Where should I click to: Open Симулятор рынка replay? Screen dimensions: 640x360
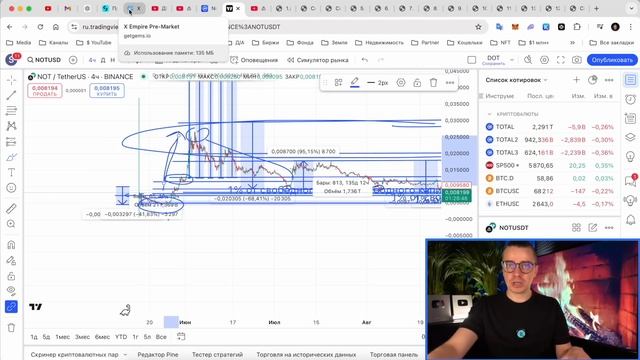point(318,60)
